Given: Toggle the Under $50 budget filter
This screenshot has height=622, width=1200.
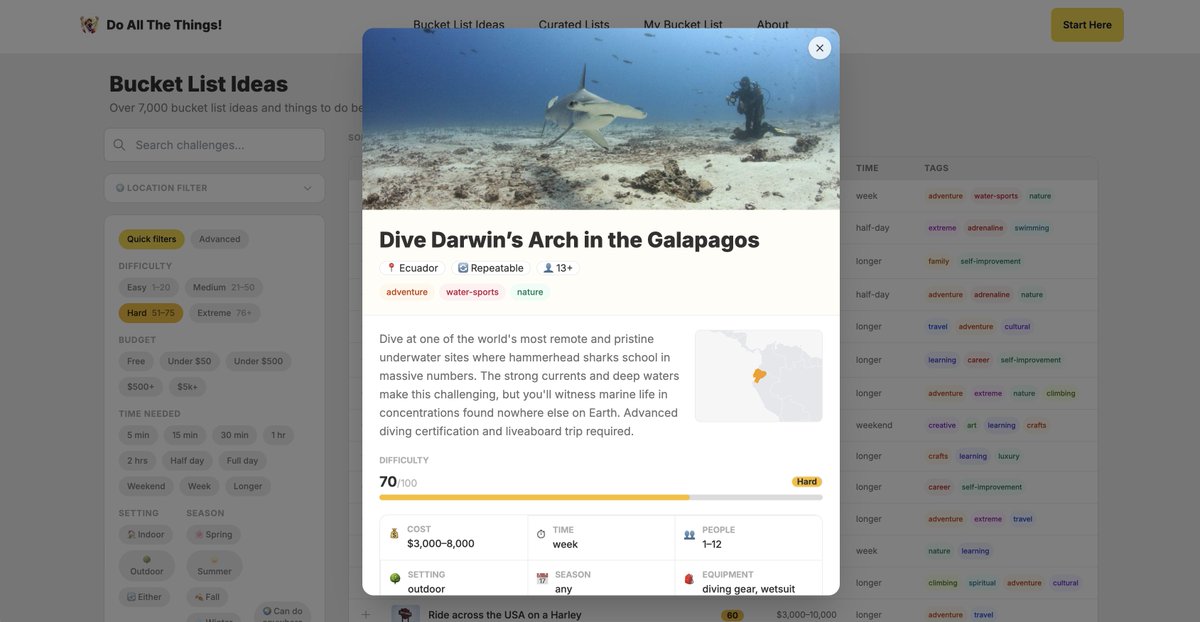Looking at the screenshot, I should (190, 361).
